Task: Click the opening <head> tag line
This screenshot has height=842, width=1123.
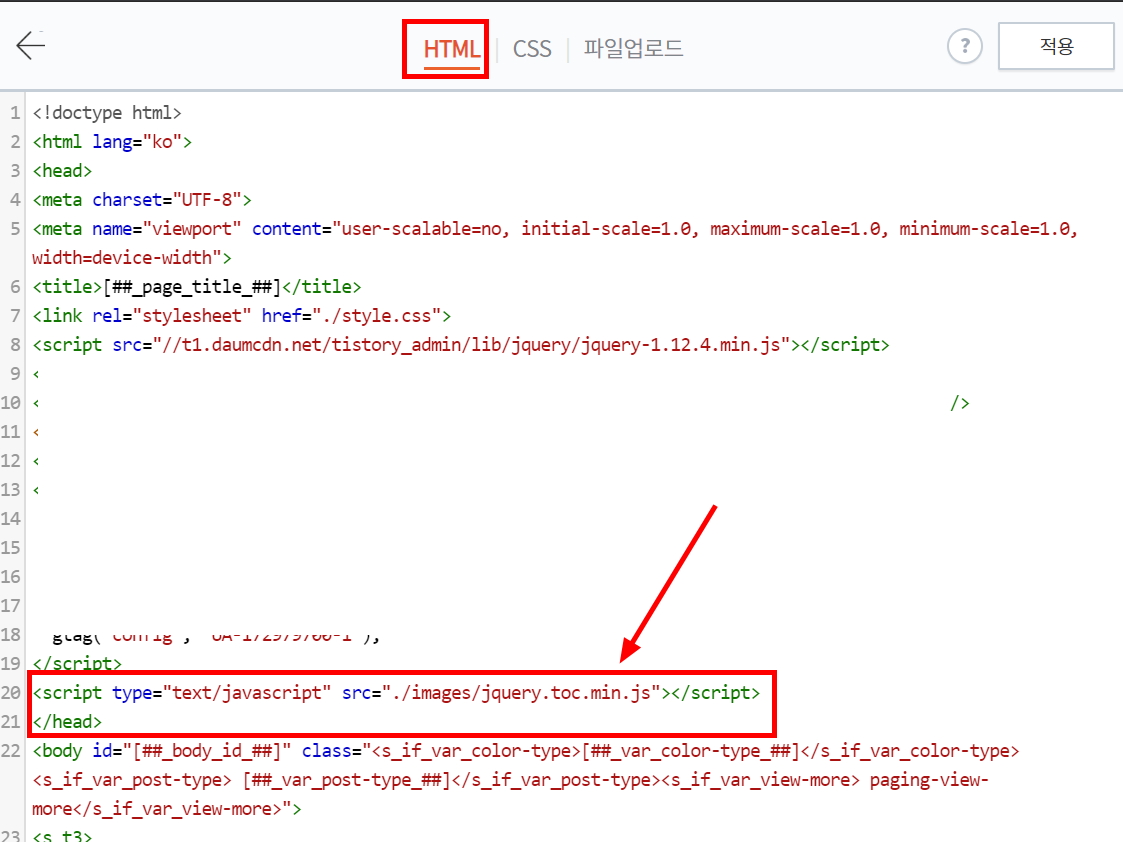Action: (x=62, y=171)
